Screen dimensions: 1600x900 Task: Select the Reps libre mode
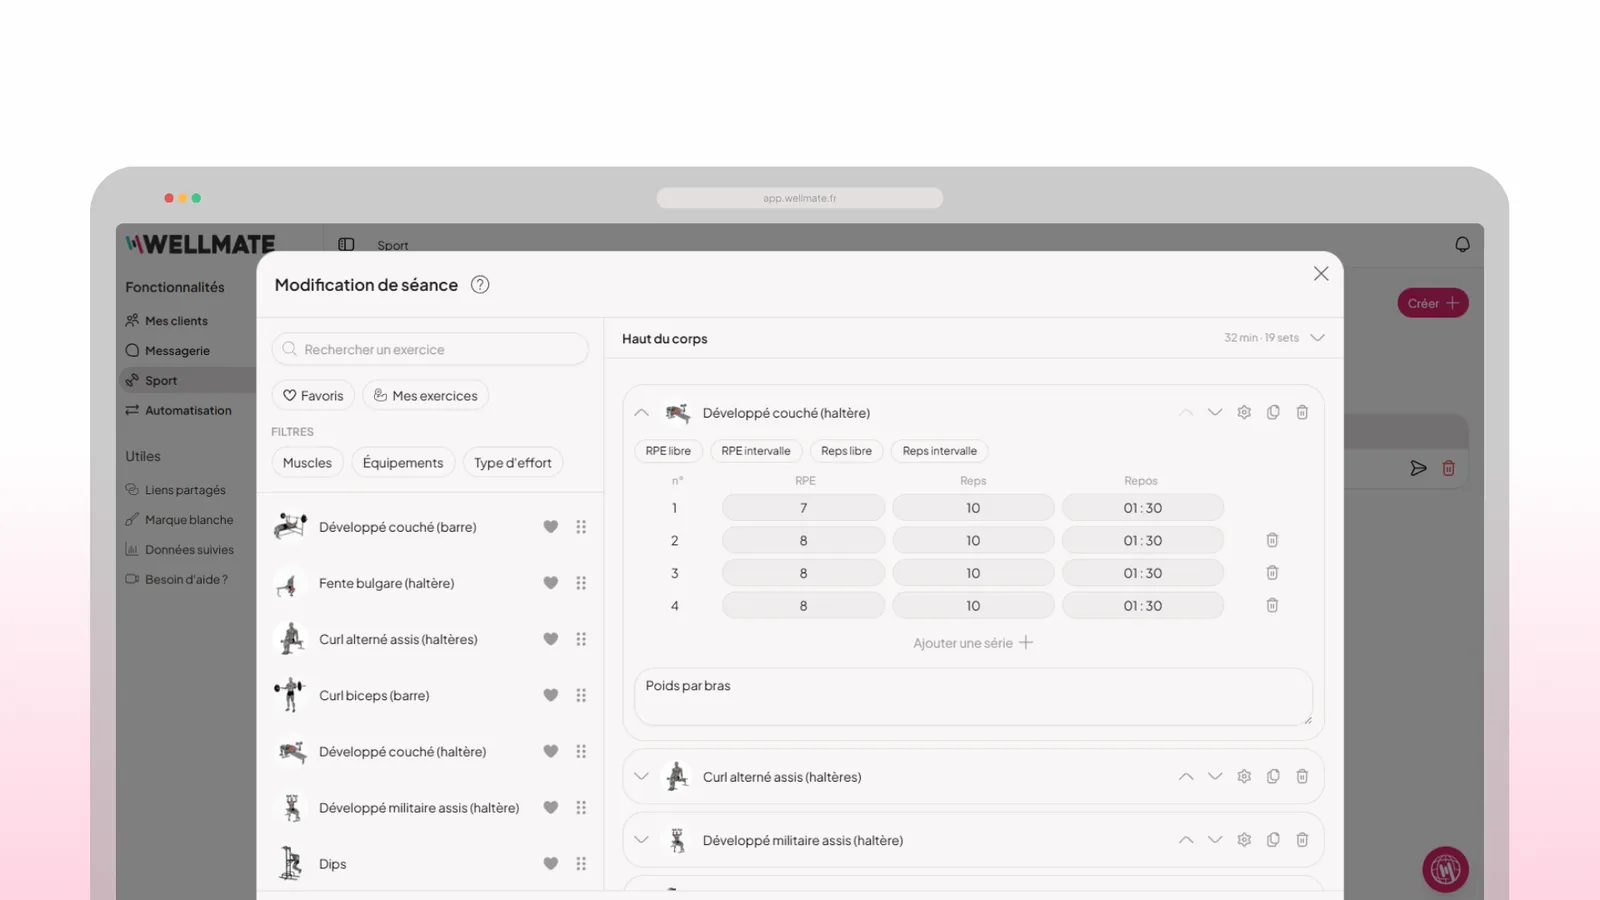[846, 451]
